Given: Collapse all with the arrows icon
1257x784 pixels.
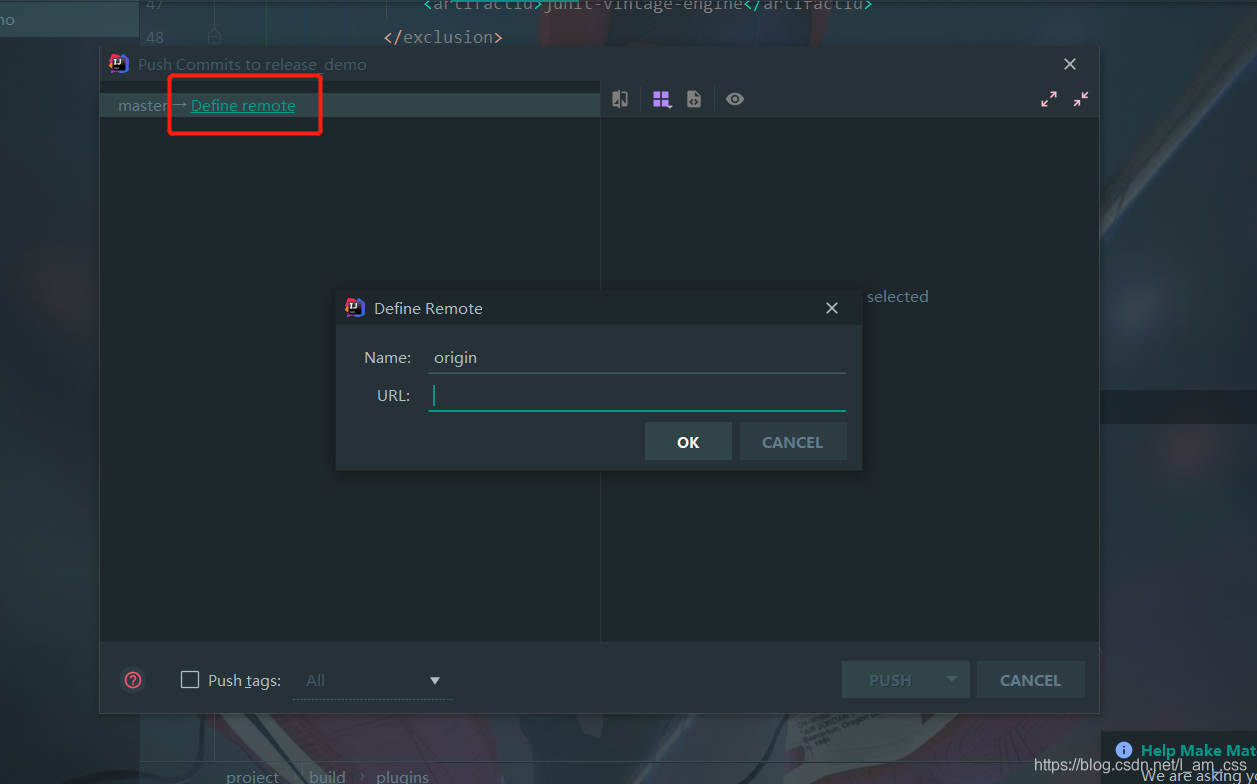Looking at the screenshot, I should tap(1081, 99).
